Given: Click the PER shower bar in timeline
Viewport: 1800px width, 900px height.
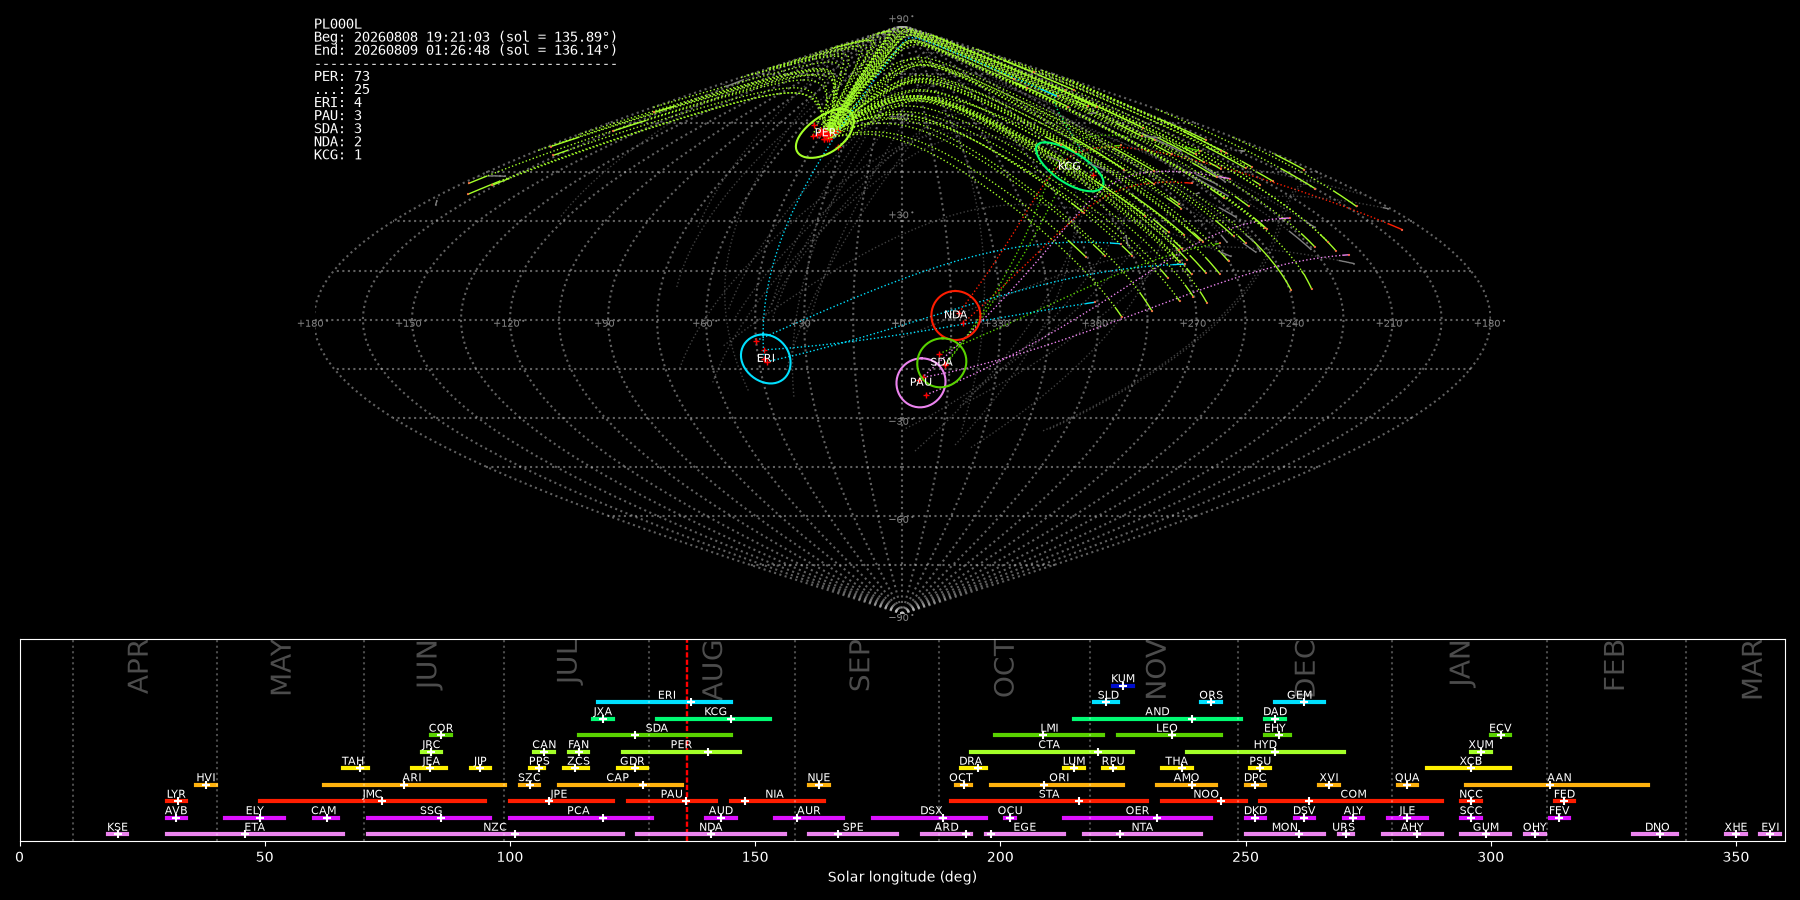Looking at the screenshot, I should pos(681,752).
